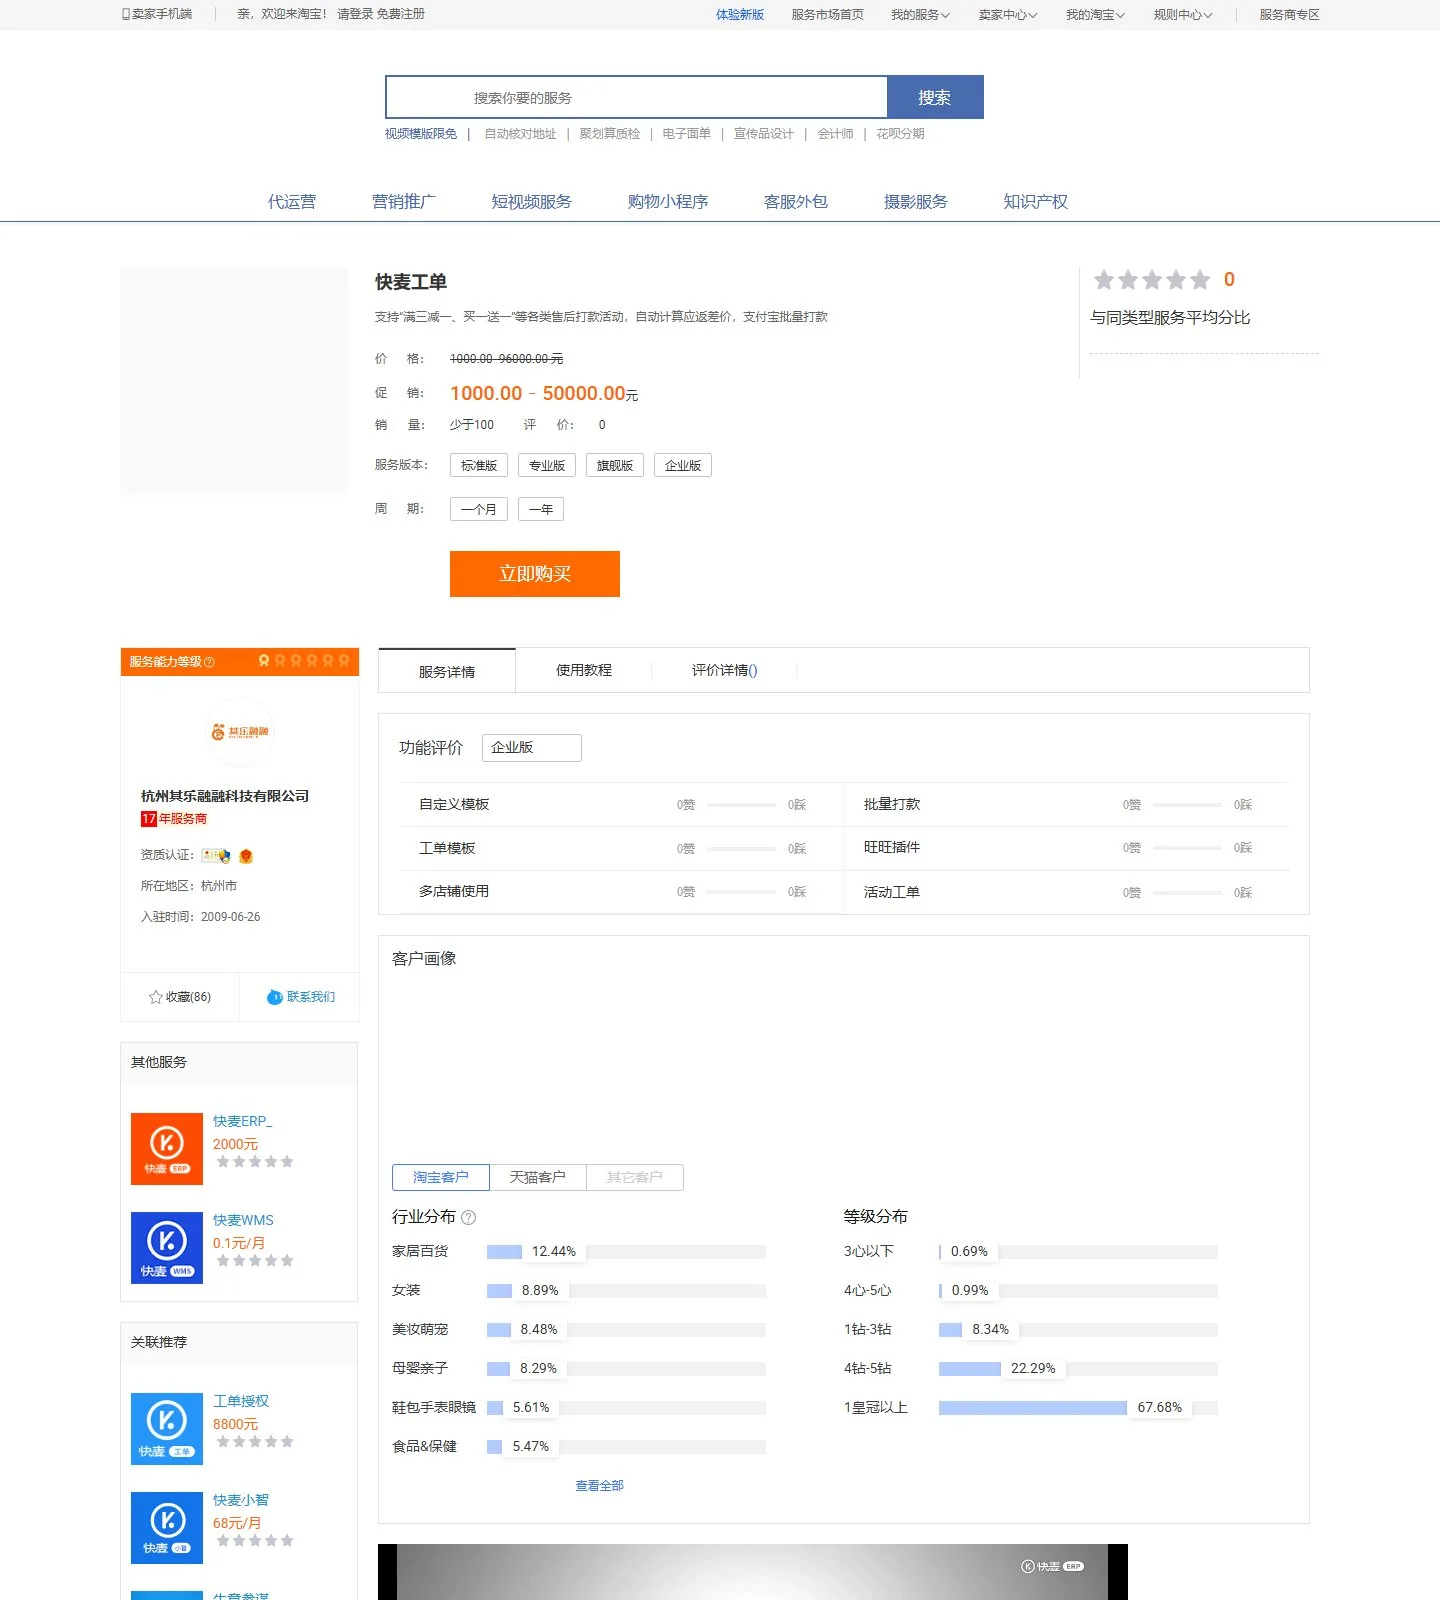1440x1600 pixels.
Task: Switch to 其它客户 customer segment
Action: coord(635,1177)
